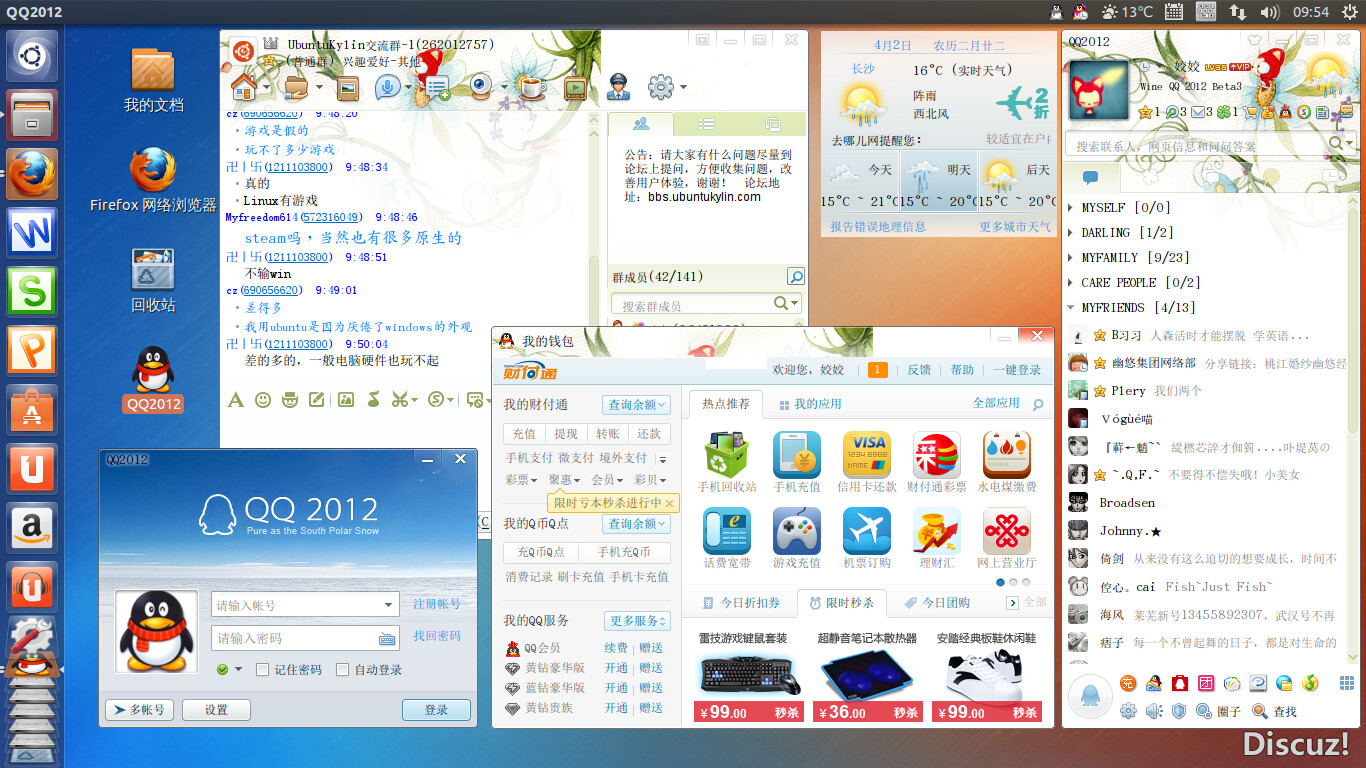Open the account dropdown in QQ login
1366x768 pixels.
click(x=389, y=605)
